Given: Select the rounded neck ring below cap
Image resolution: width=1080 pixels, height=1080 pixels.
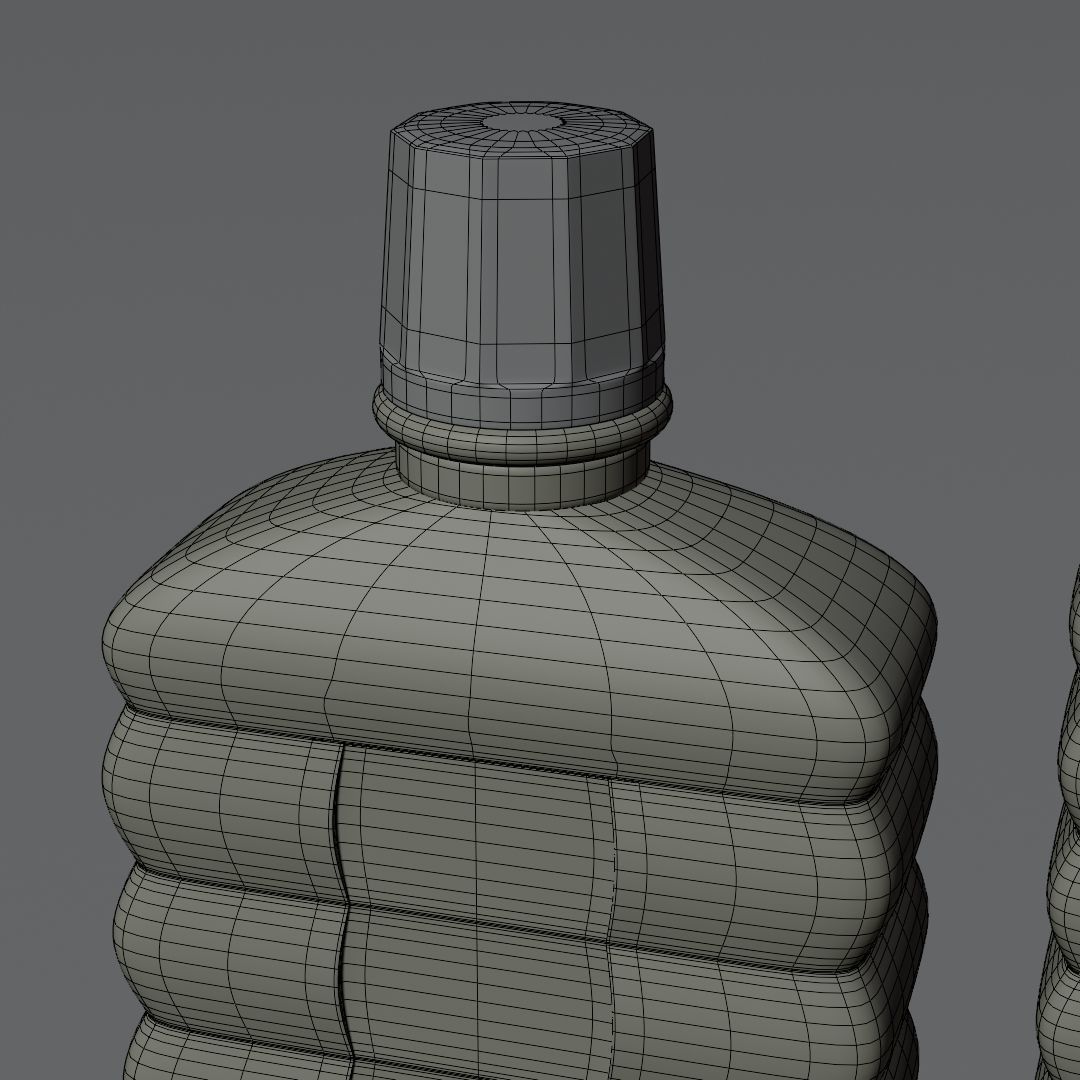Looking at the screenshot, I should tap(523, 427).
